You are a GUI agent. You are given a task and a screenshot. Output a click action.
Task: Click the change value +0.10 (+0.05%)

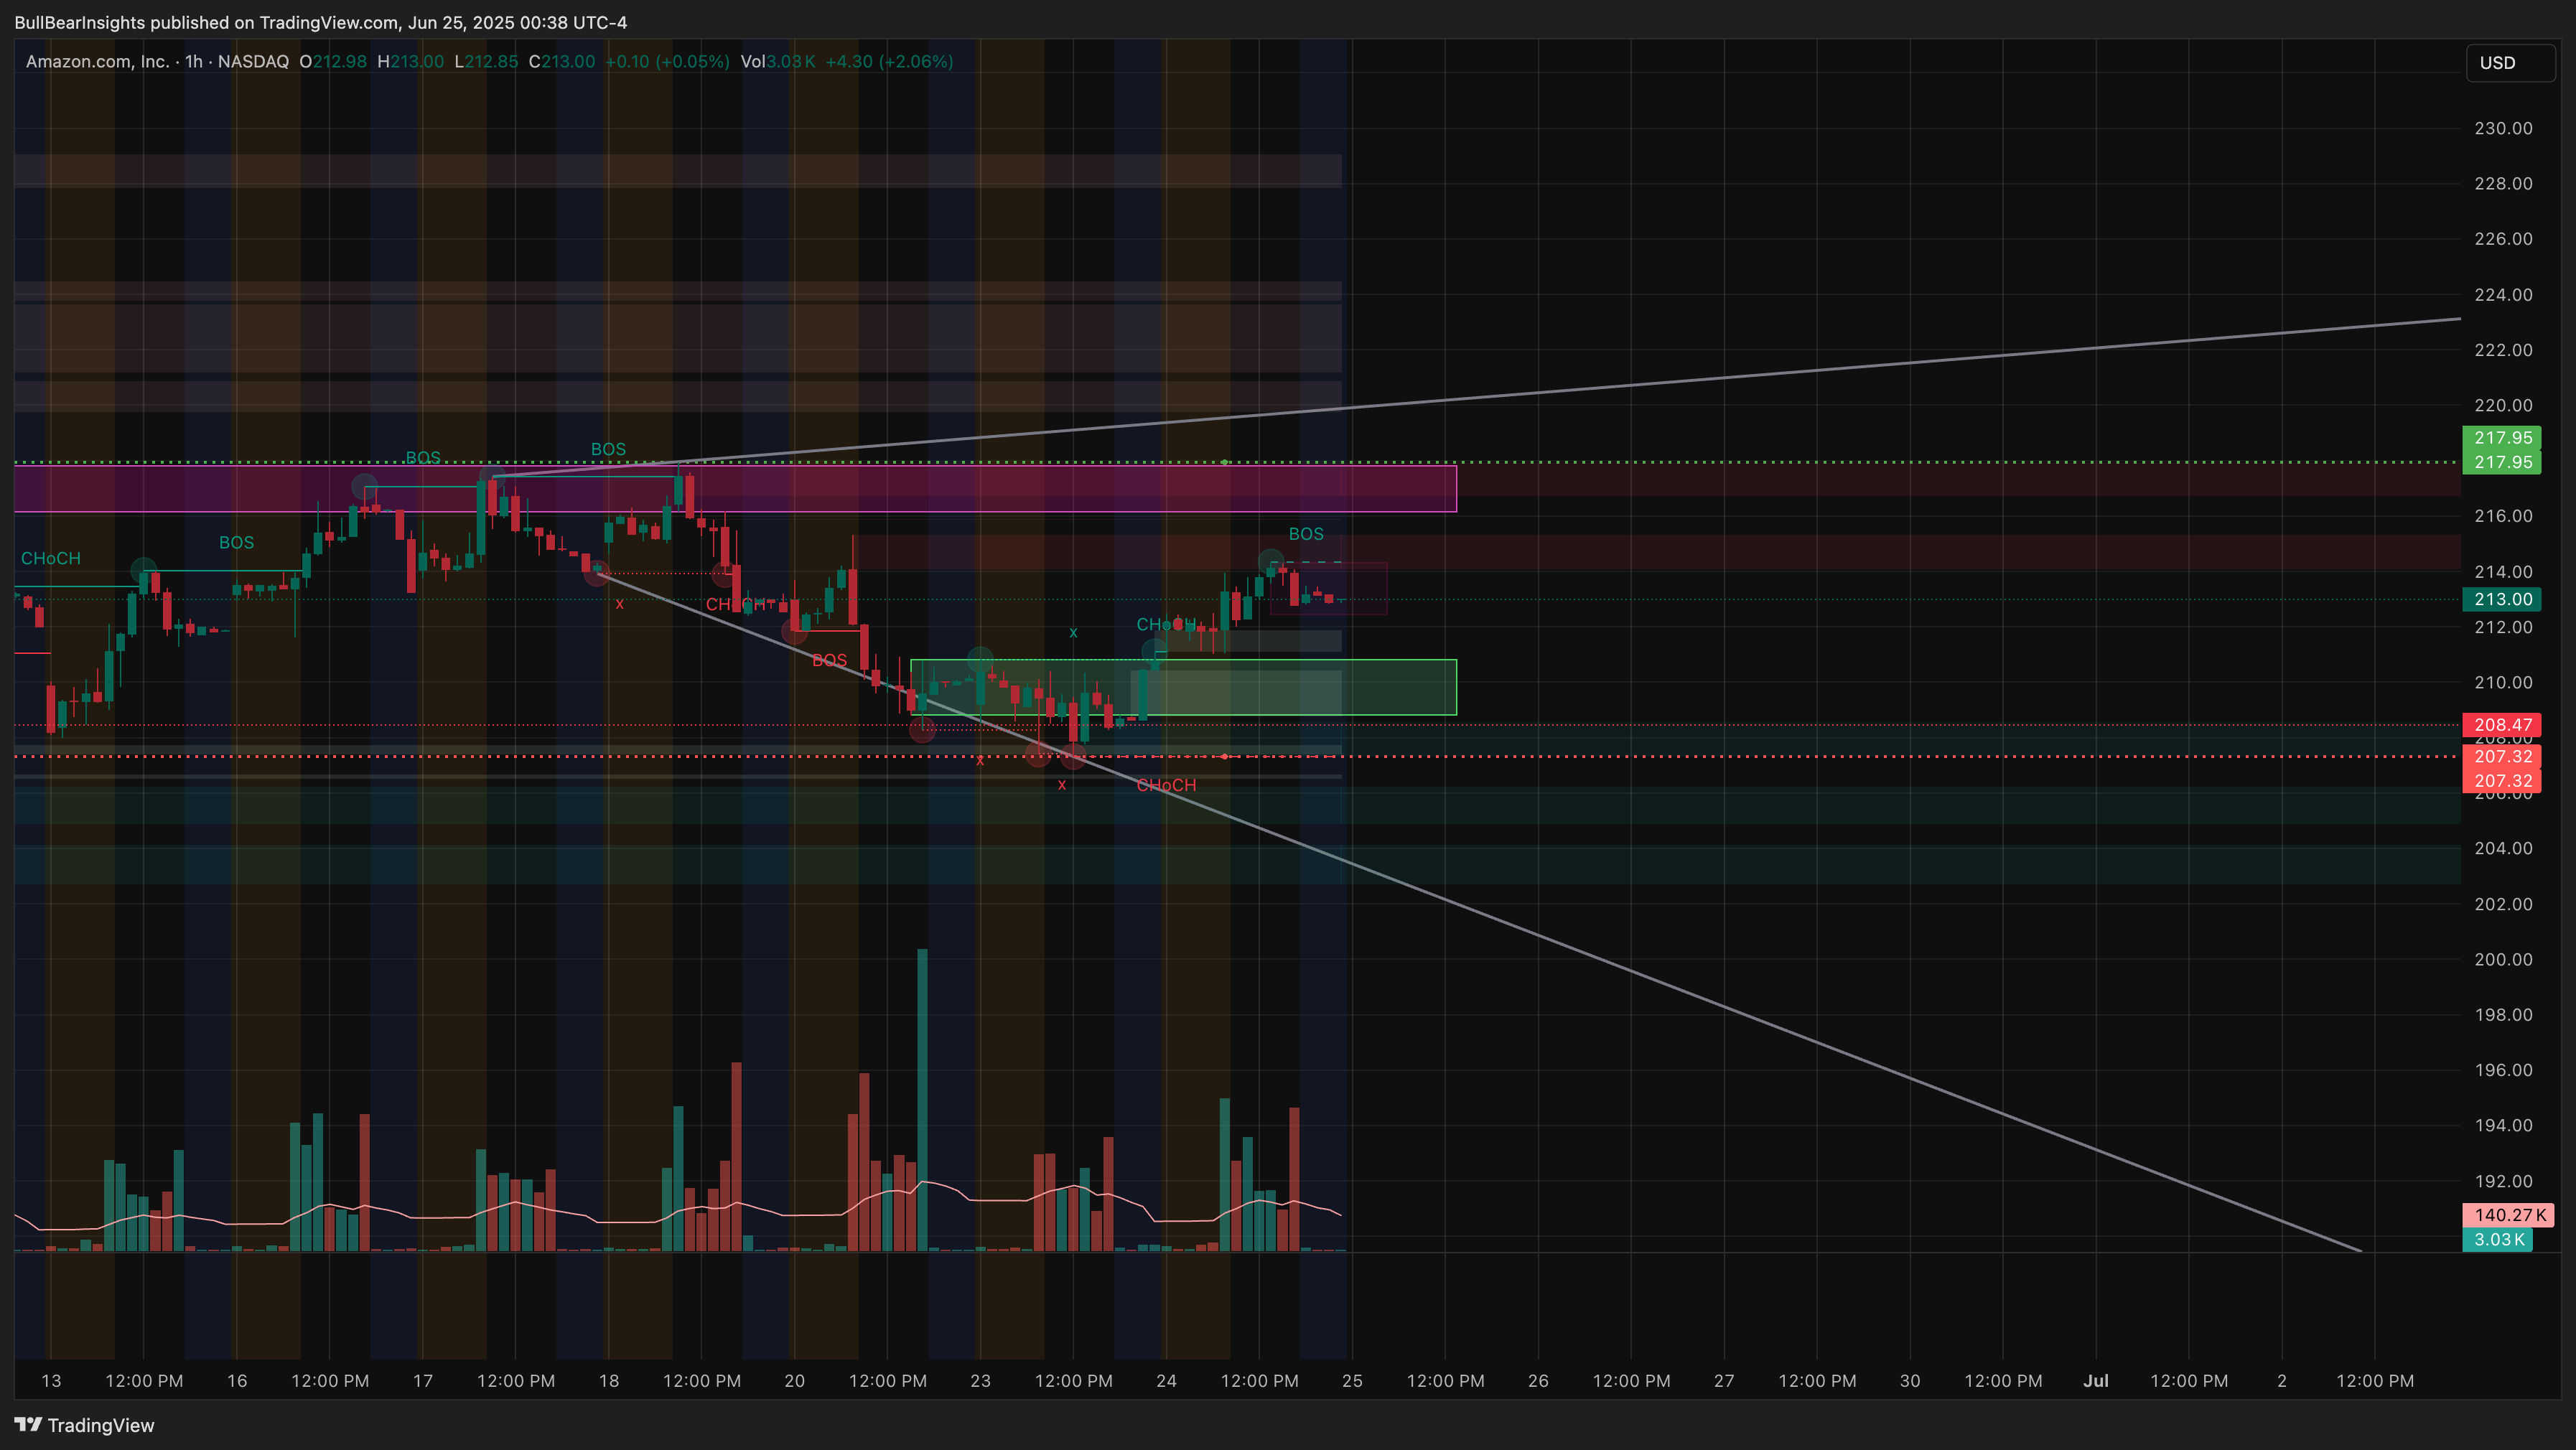[667, 61]
